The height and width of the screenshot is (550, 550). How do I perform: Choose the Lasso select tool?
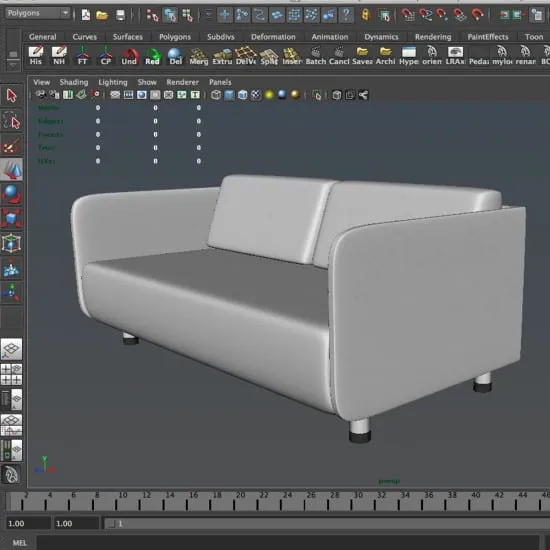coord(12,120)
